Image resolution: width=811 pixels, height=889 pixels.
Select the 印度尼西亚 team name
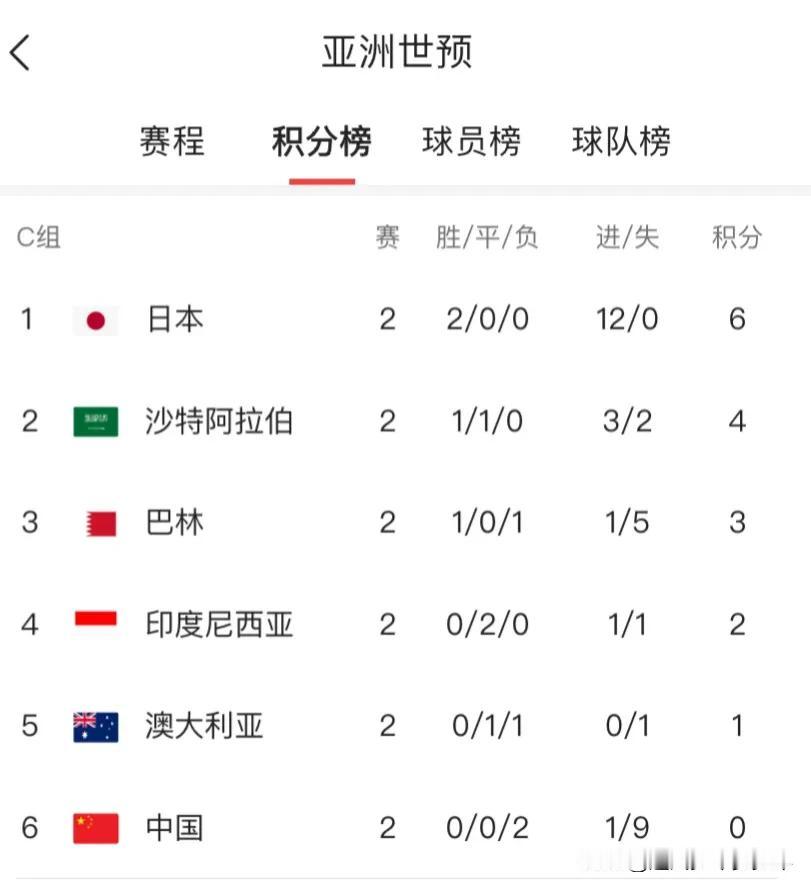219,624
